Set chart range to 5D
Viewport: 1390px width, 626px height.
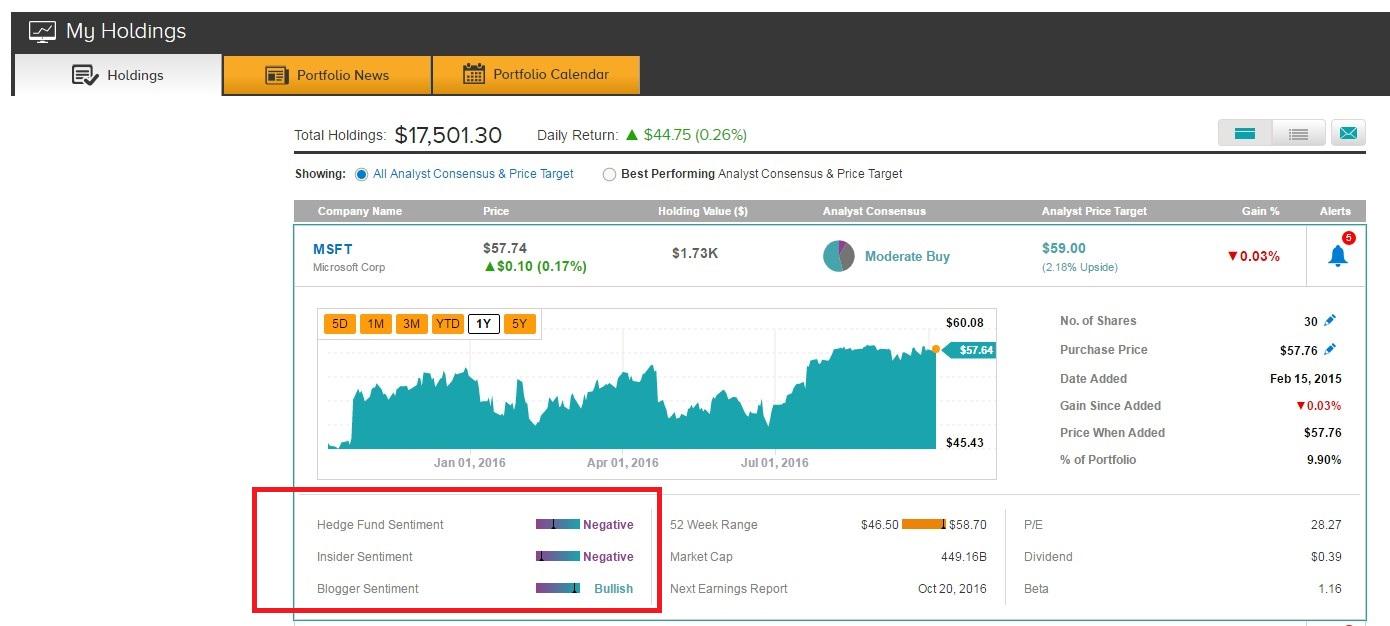340,324
